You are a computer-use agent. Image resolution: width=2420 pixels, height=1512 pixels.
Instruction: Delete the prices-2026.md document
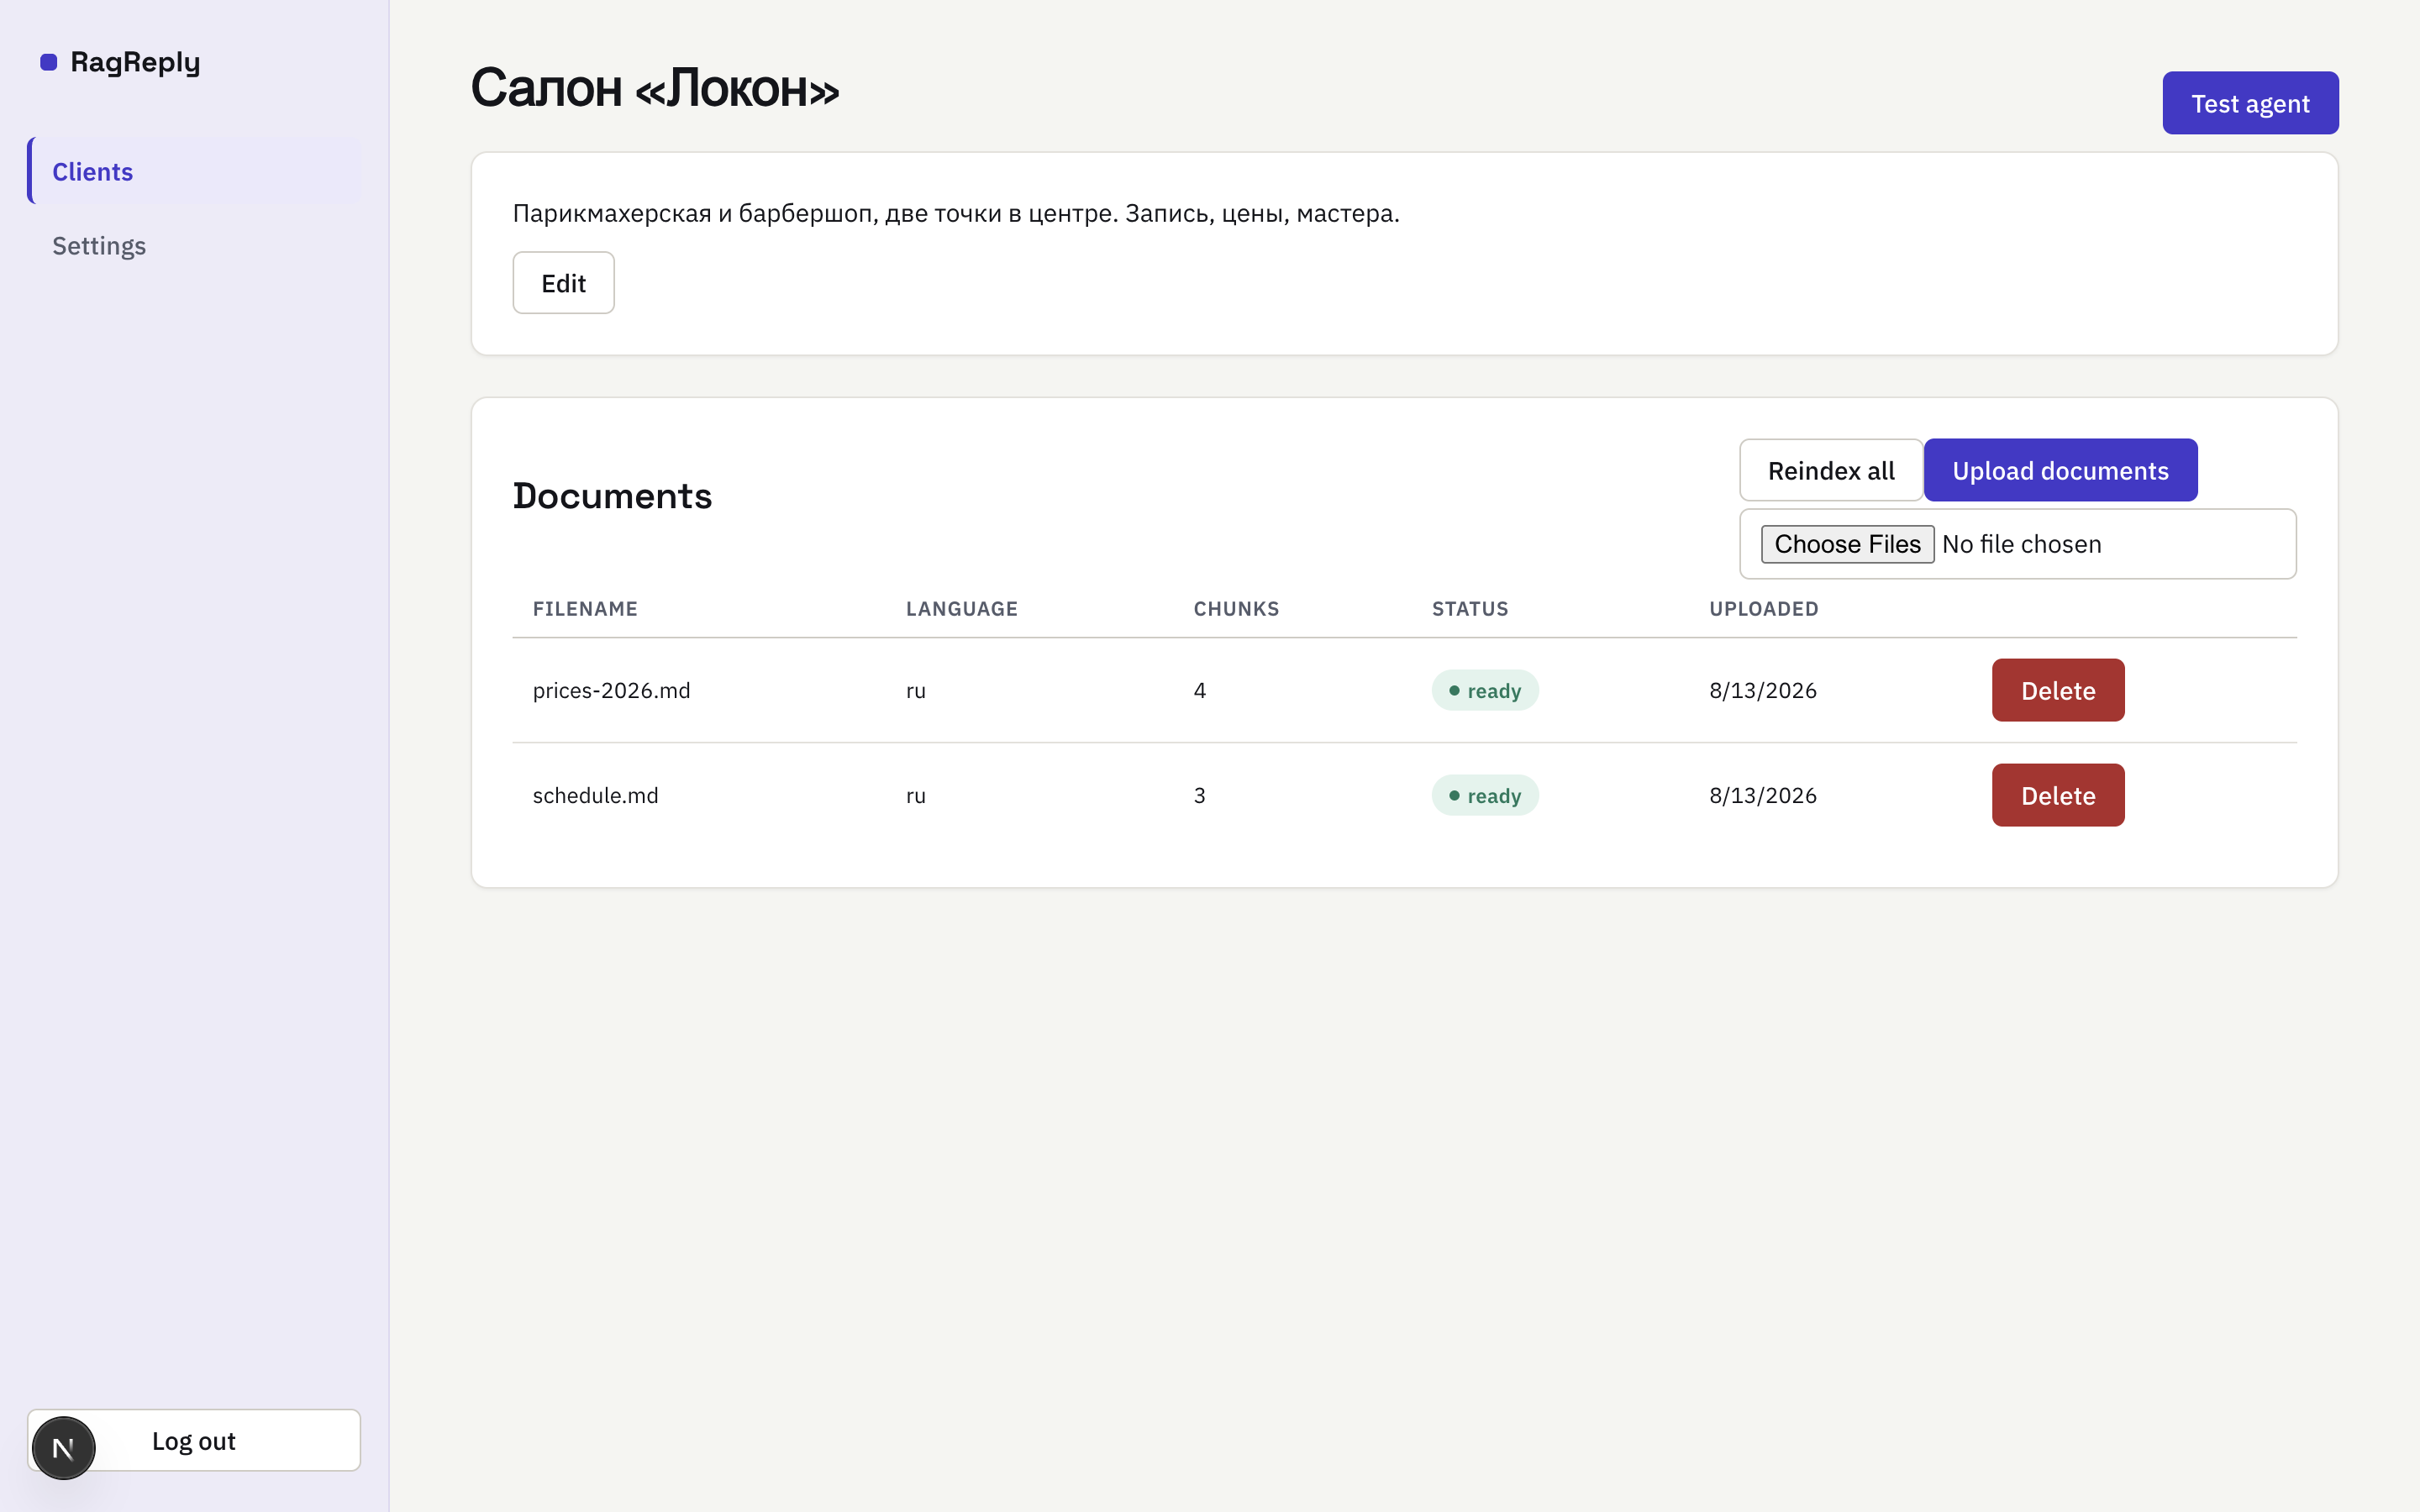2058,690
